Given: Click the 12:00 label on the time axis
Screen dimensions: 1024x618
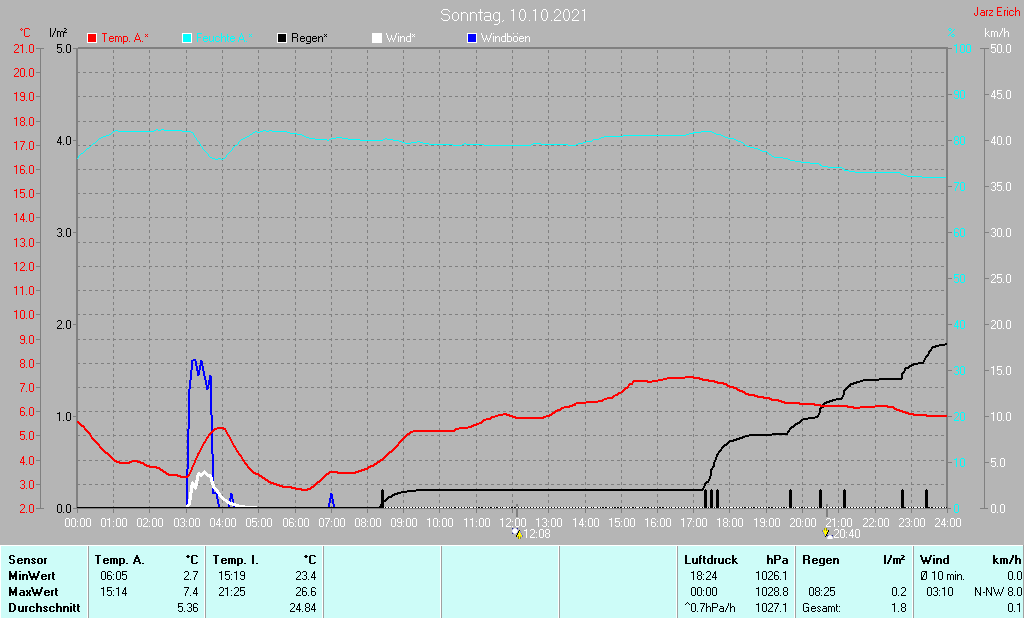Looking at the screenshot, I should (x=513, y=523).
